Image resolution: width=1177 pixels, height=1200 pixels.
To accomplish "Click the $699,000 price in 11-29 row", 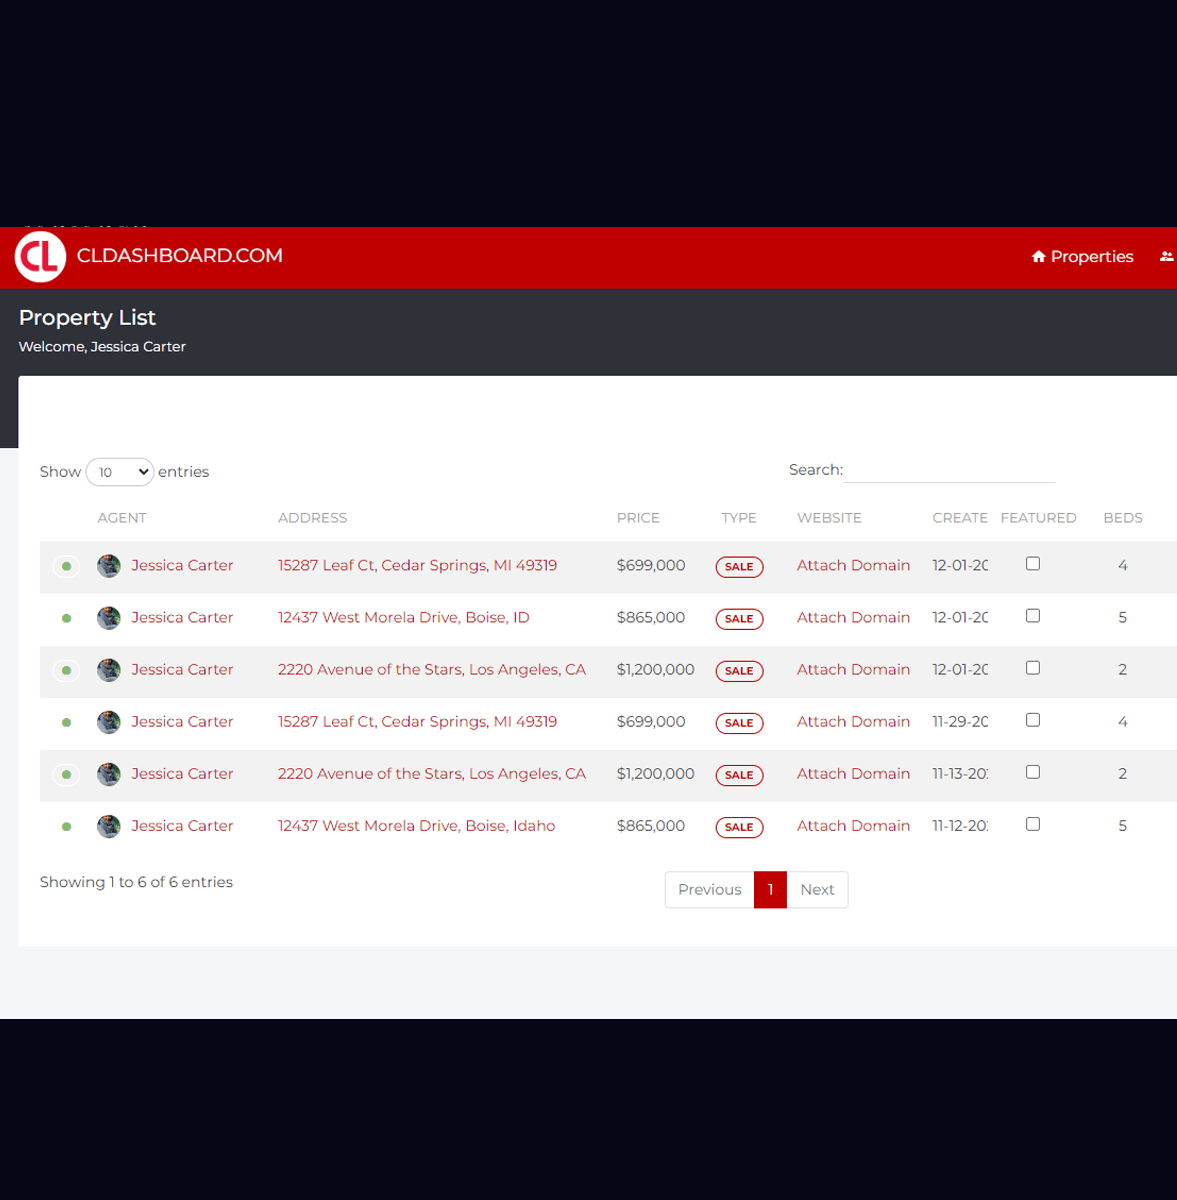I will [651, 721].
